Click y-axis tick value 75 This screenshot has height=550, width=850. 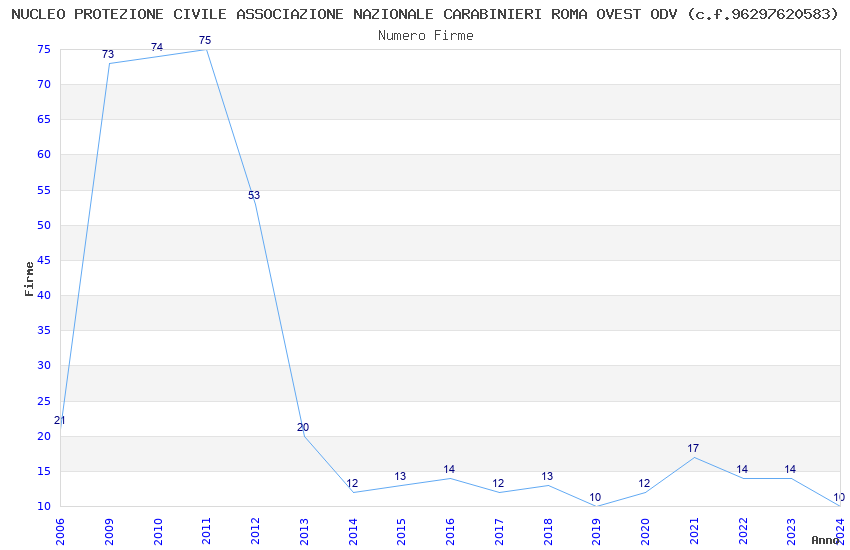[44, 49]
